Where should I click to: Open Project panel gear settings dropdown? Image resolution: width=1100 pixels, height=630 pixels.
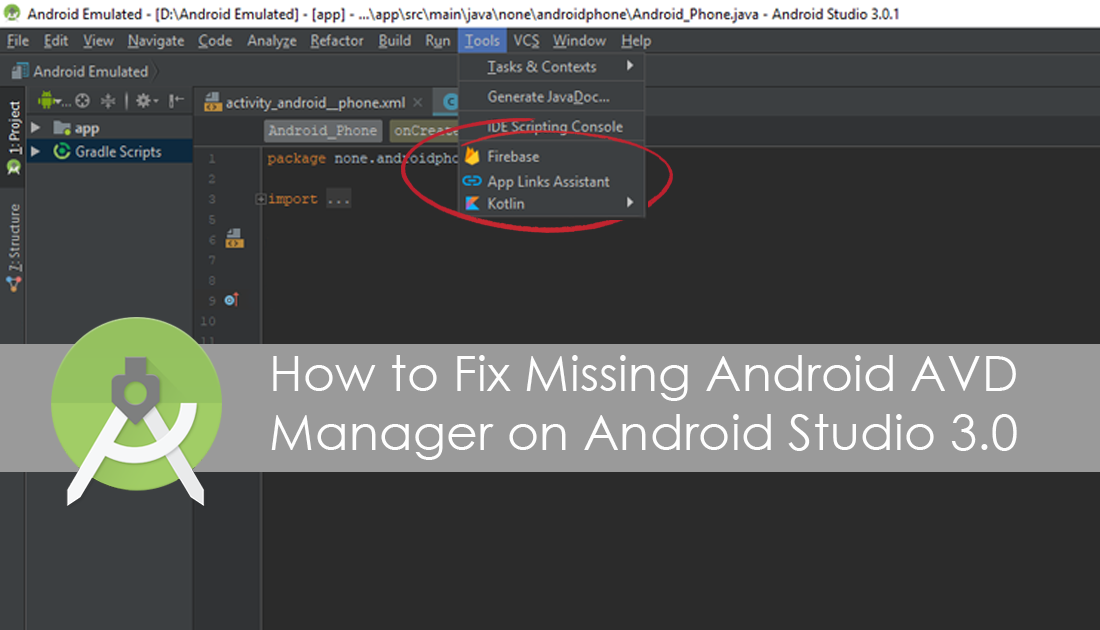coord(147,101)
